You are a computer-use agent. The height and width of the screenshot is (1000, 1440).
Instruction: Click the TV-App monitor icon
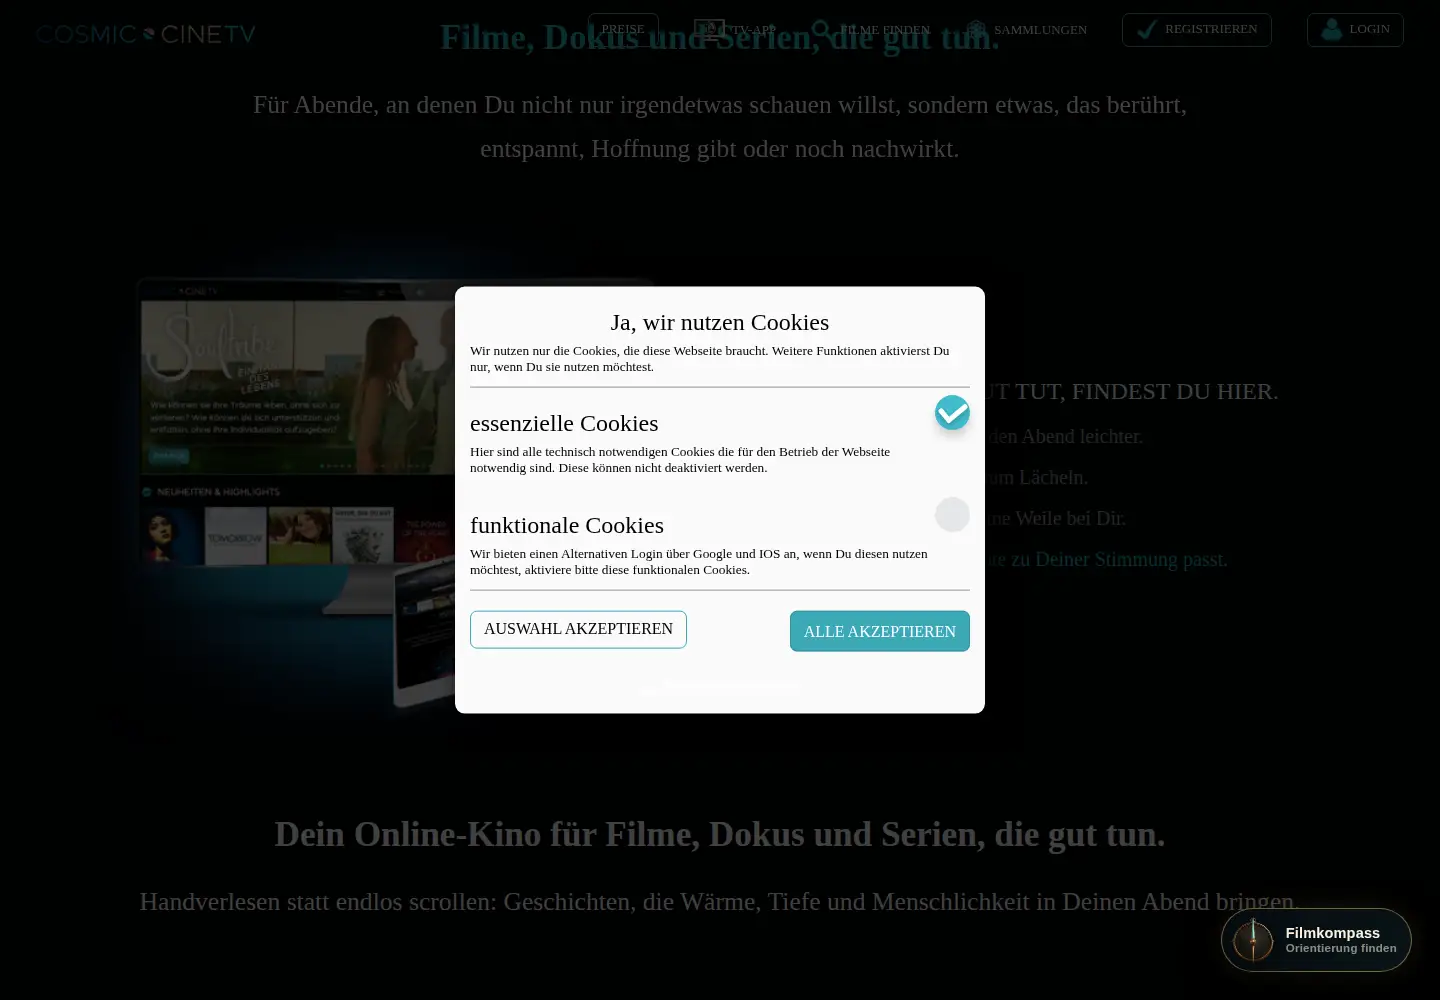click(x=709, y=30)
